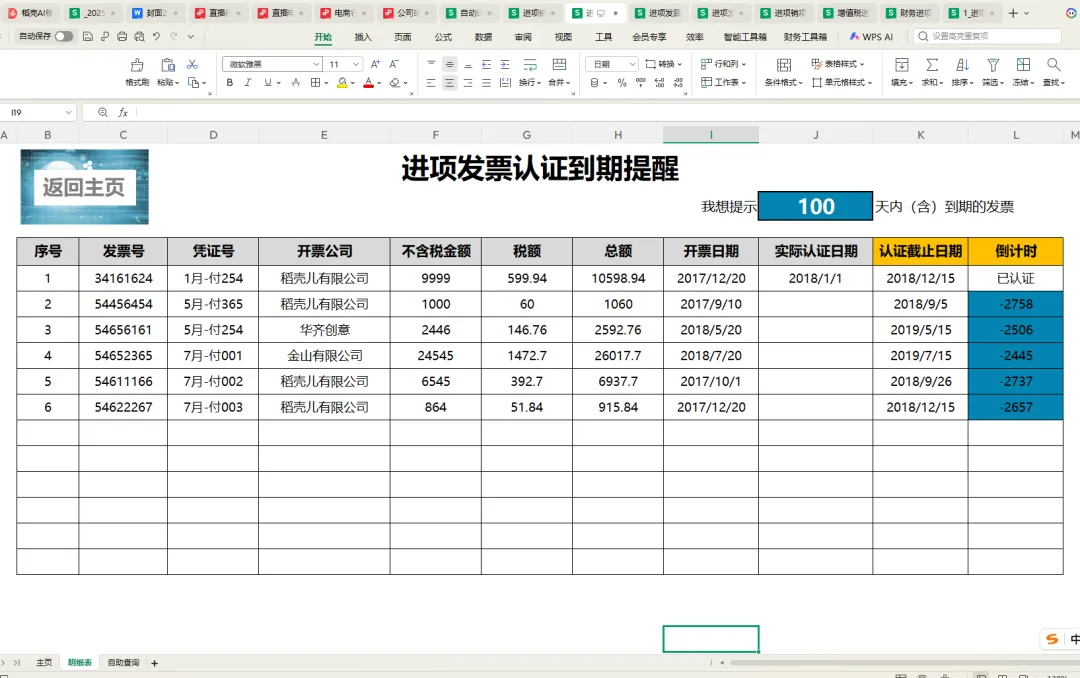
Task: Click the Freeze panes (冻结) icon
Action: coord(1024,65)
